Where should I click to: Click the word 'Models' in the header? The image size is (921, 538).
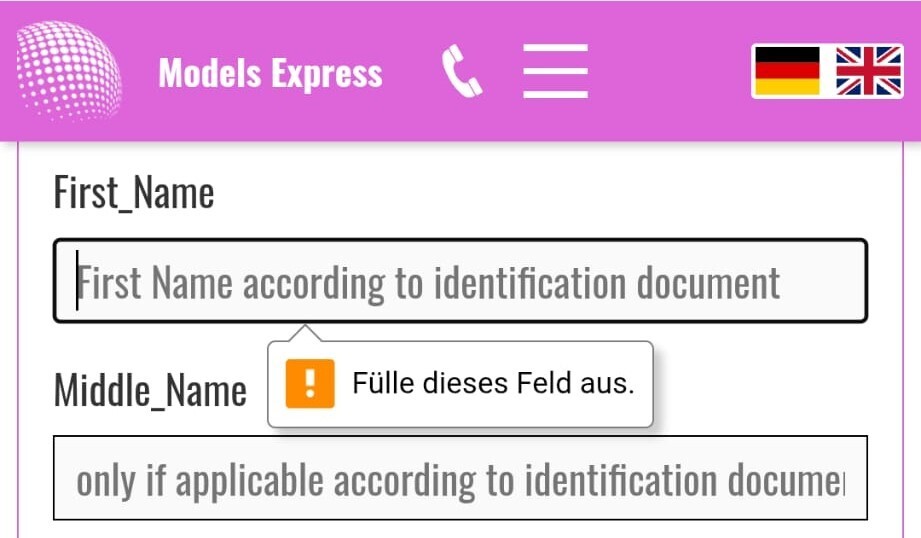coord(207,73)
